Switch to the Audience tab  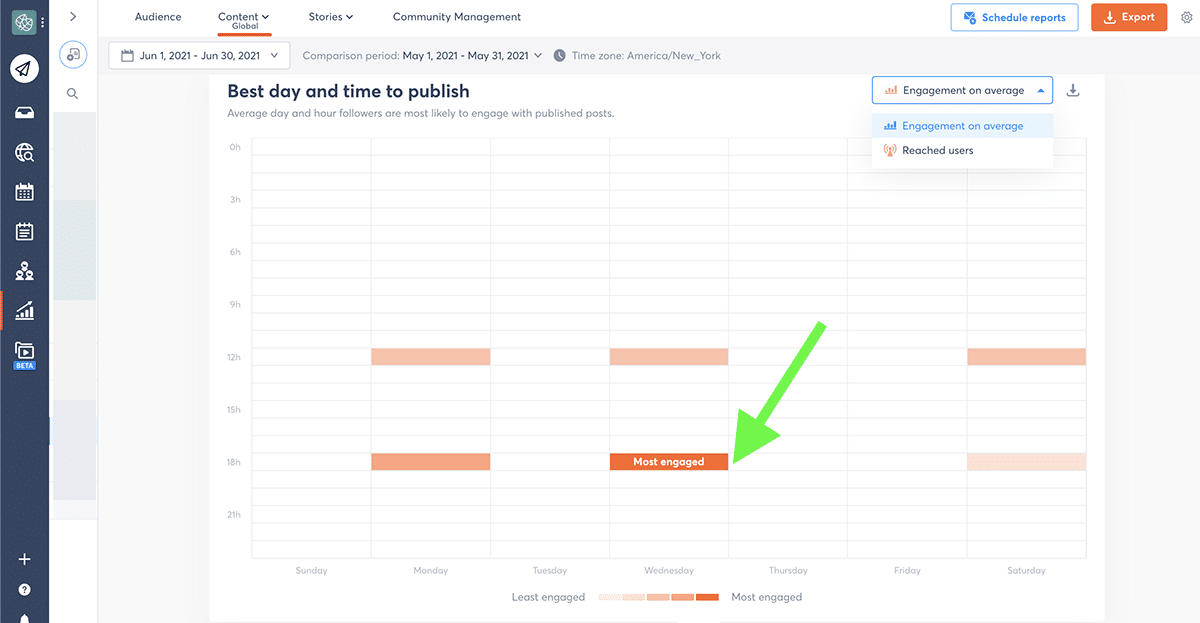click(158, 17)
